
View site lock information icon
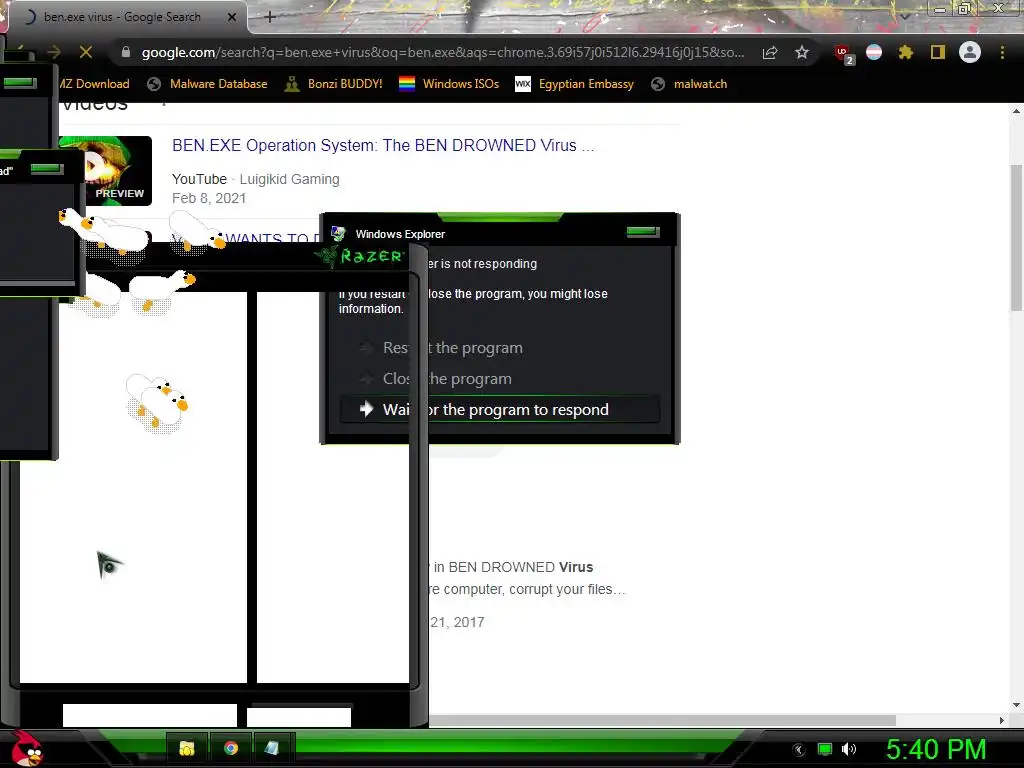click(125, 52)
